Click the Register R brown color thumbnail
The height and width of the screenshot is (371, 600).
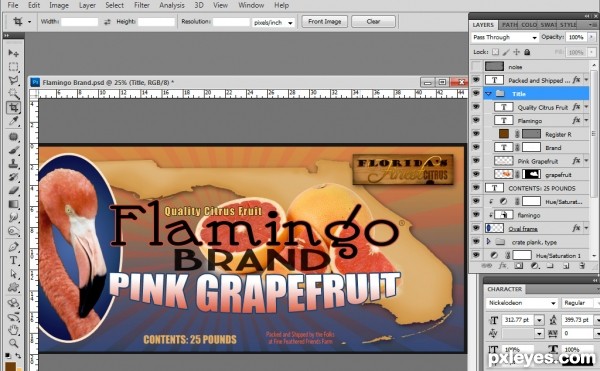(x=504, y=134)
